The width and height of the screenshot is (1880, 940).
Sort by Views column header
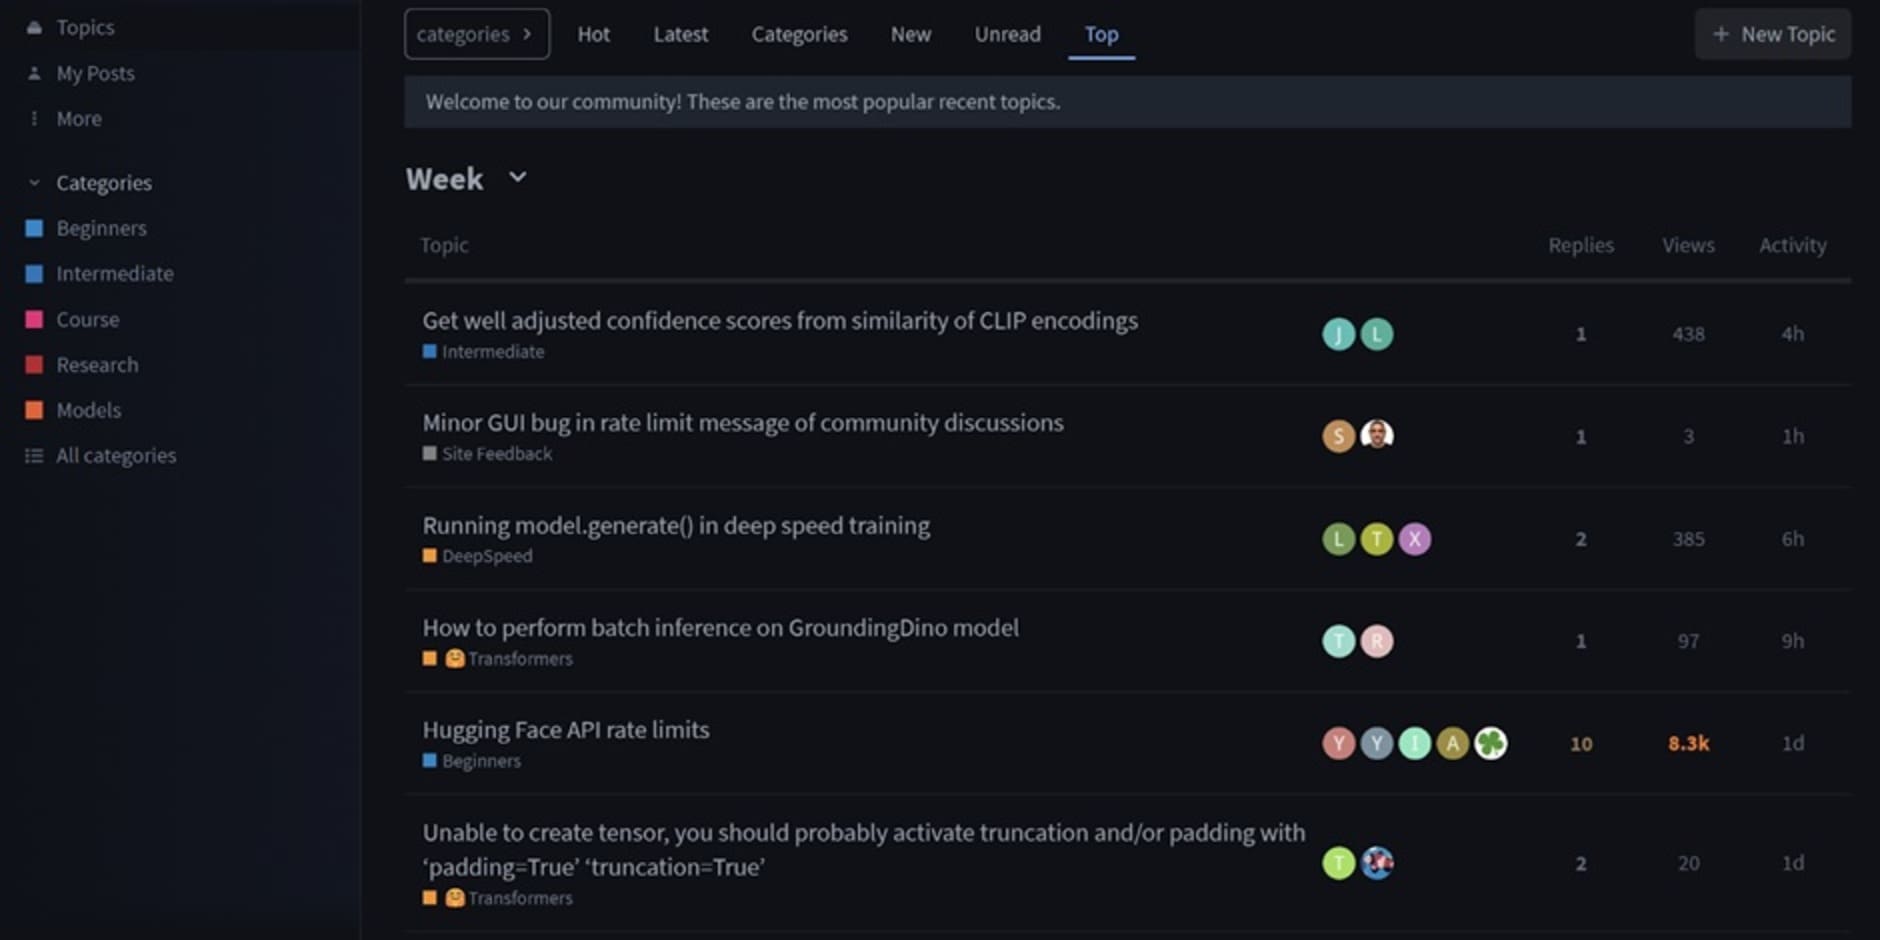pyautogui.click(x=1688, y=245)
